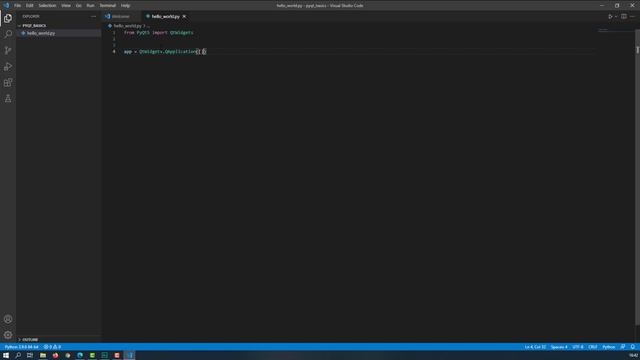Open the View menu
The height and width of the screenshot is (360, 640).
click(66, 6)
